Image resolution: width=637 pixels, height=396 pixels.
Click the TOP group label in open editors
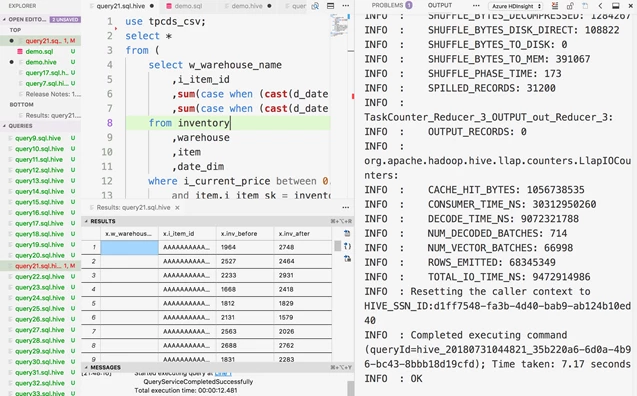point(15,30)
